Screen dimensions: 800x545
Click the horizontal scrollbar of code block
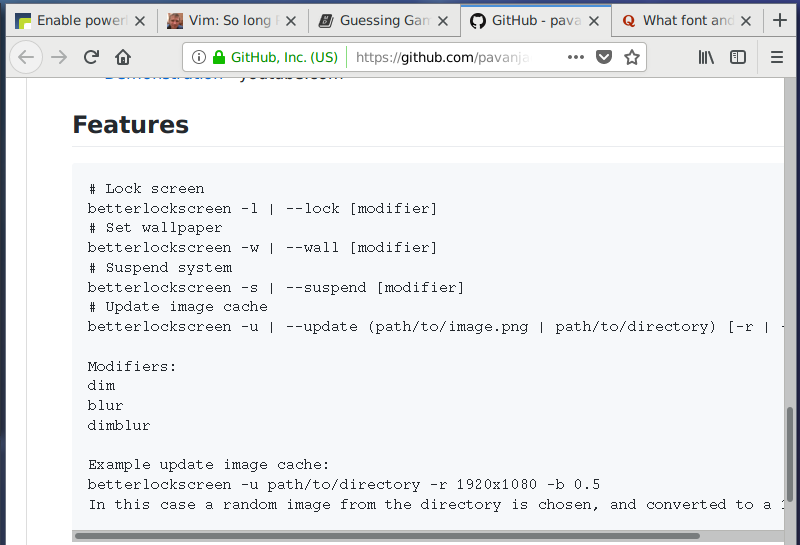[x=400, y=536]
